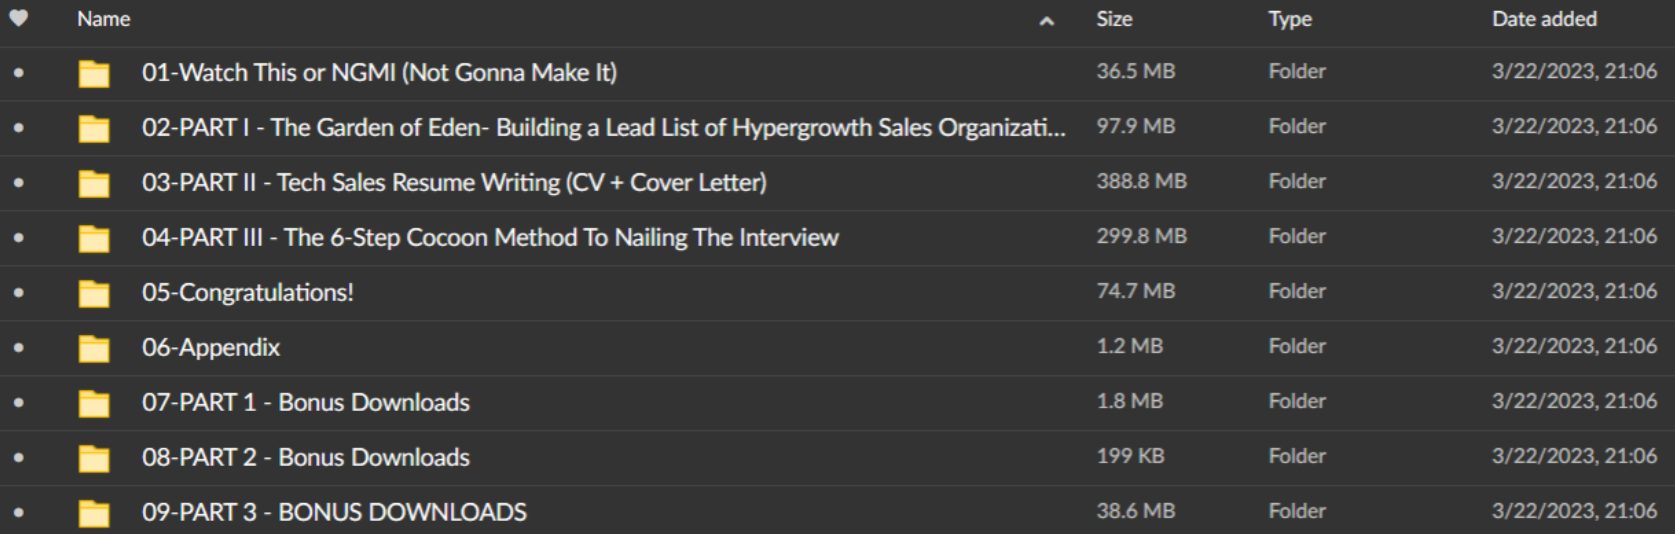Image resolution: width=1675 pixels, height=534 pixels.
Task: Click the Name column header
Action: (104, 19)
